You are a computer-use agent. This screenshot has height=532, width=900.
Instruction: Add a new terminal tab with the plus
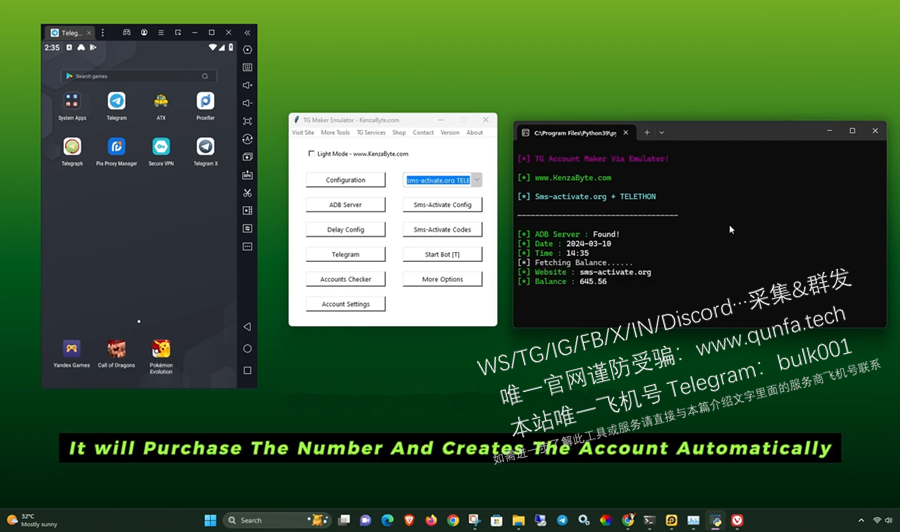tap(647, 133)
